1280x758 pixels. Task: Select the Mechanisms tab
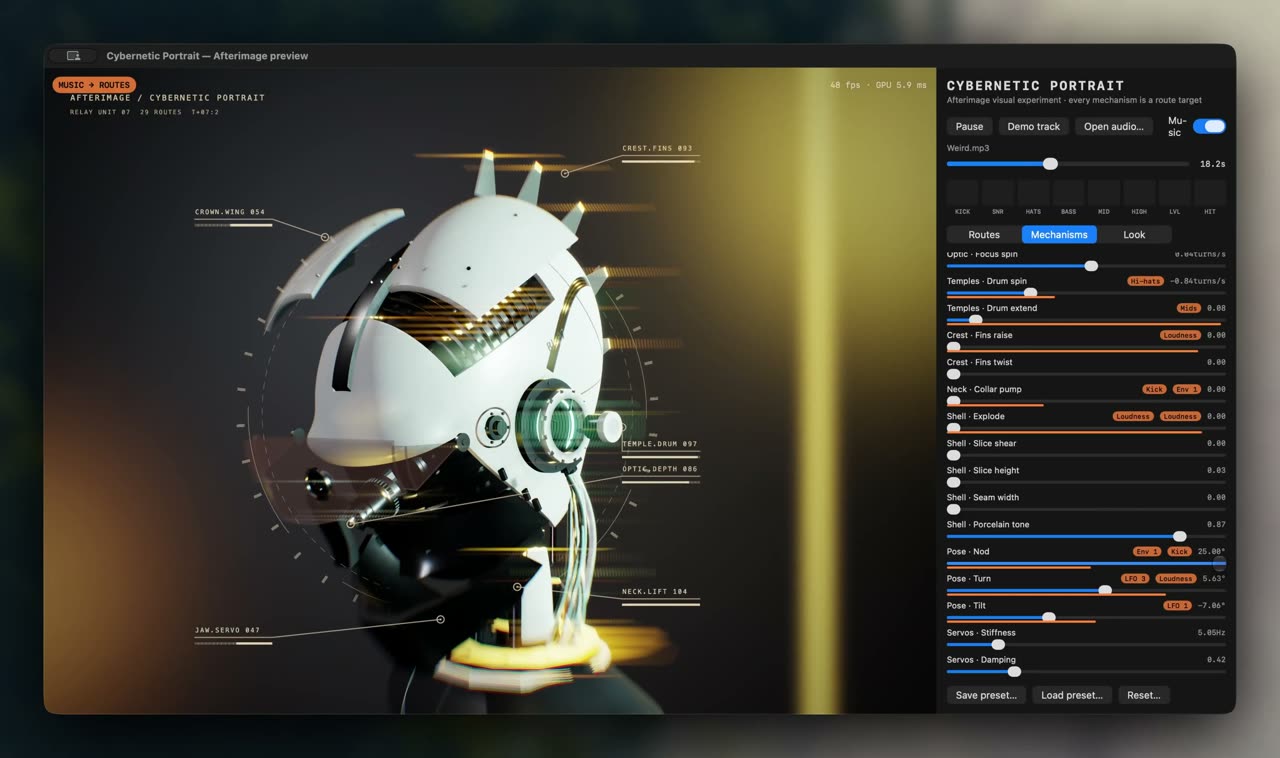click(1059, 235)
